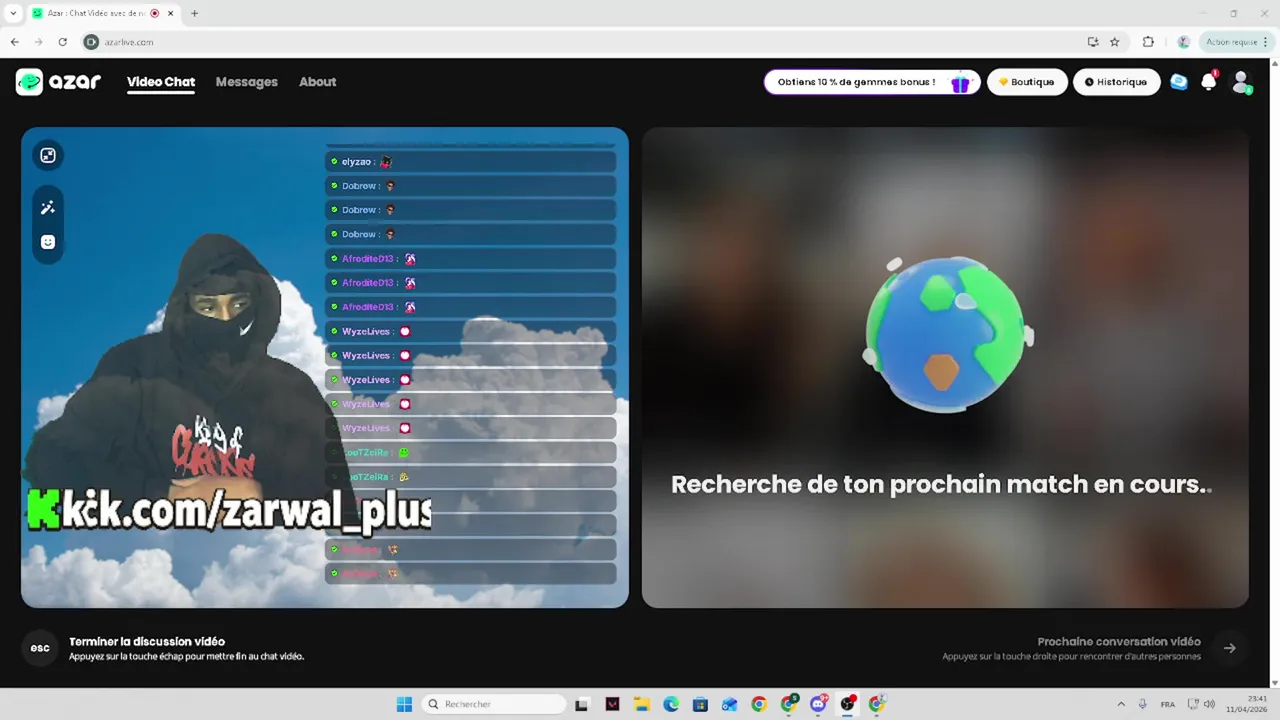The width and height of the screenshot is (1280, 720).
Task: Click 'Terminer la discussion vidéo' text
Action: 147,642
